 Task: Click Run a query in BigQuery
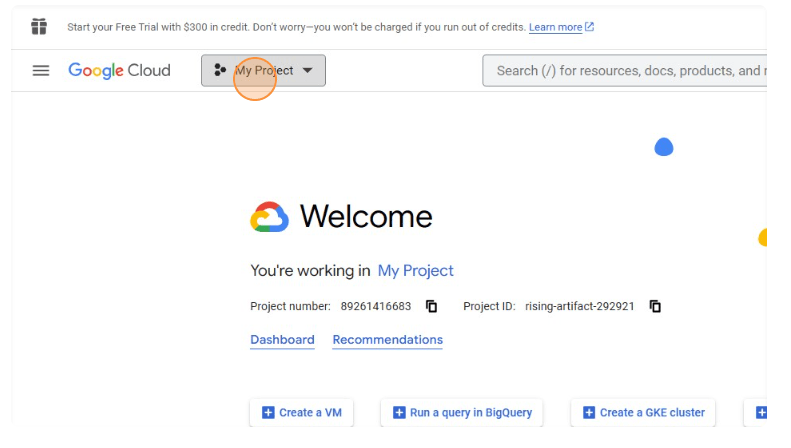coord(462,413)
